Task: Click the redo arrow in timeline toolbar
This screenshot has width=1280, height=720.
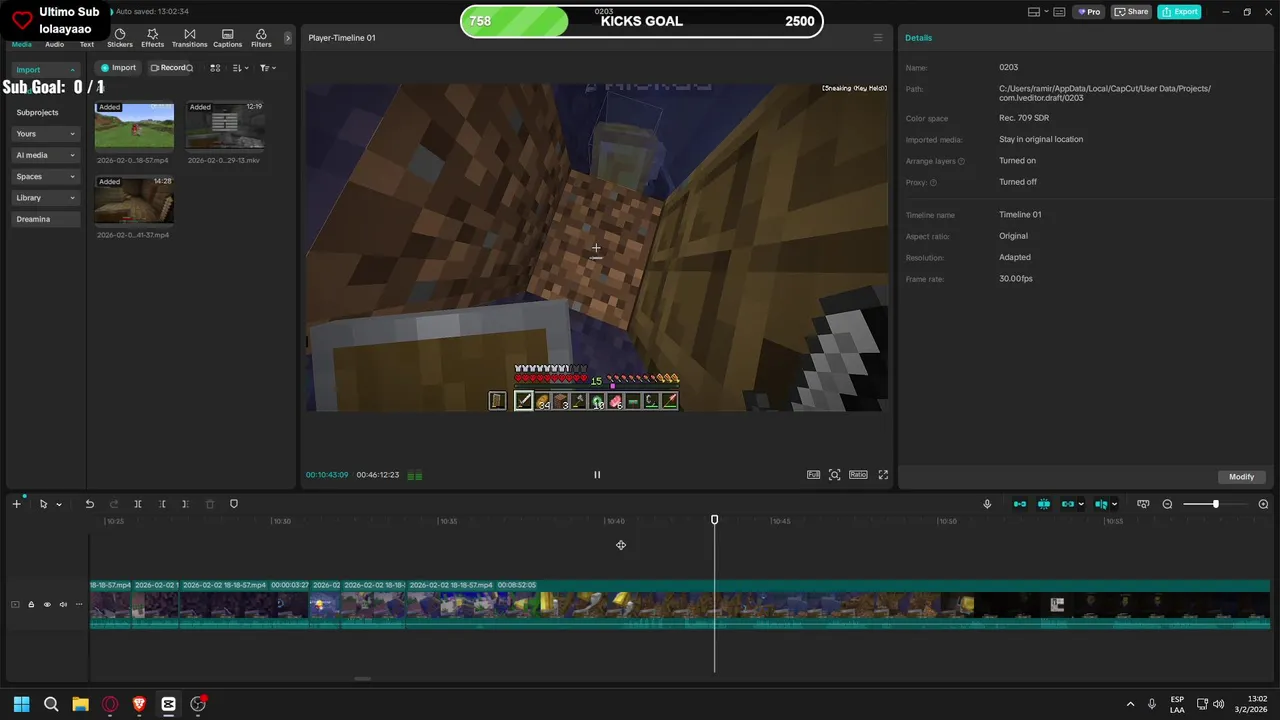Action: 113,504
